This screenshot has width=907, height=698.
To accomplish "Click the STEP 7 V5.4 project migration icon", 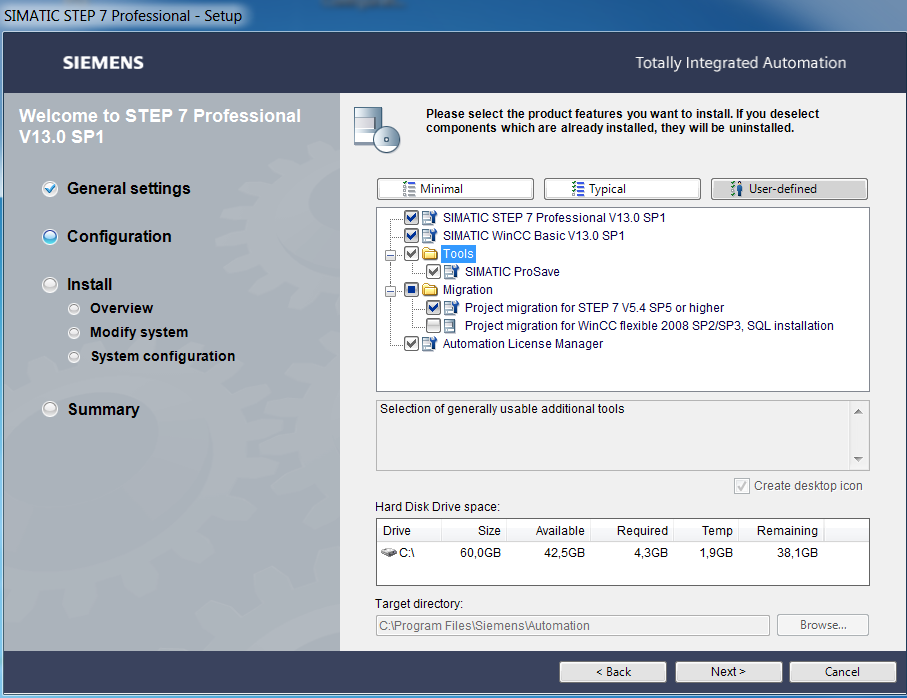I will pos(451,308).
